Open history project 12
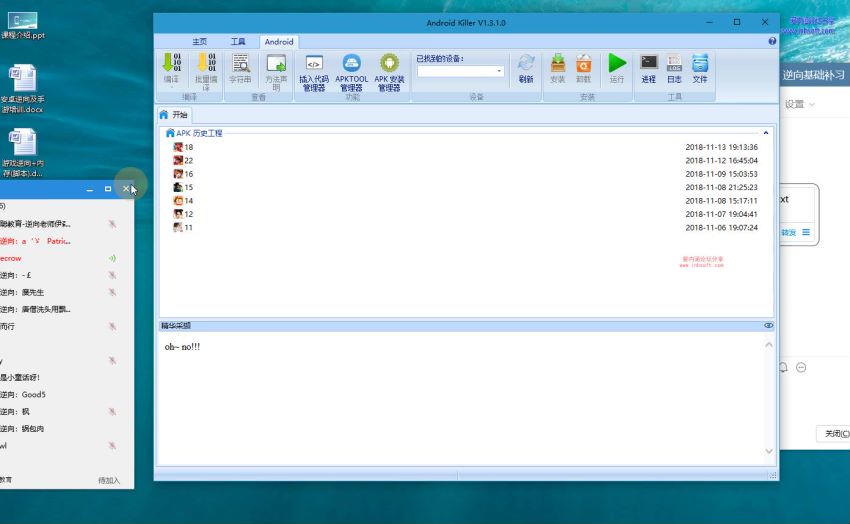Image resolution: width=850 pixels, height=524 pixels. (183, 214)
